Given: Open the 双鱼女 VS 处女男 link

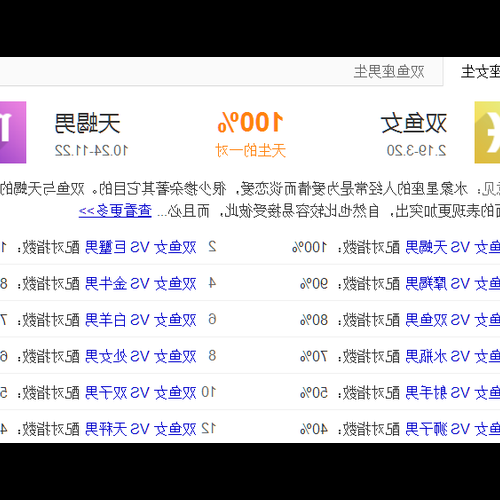Looking at the screenshot, I should click(x=141, y=357).
